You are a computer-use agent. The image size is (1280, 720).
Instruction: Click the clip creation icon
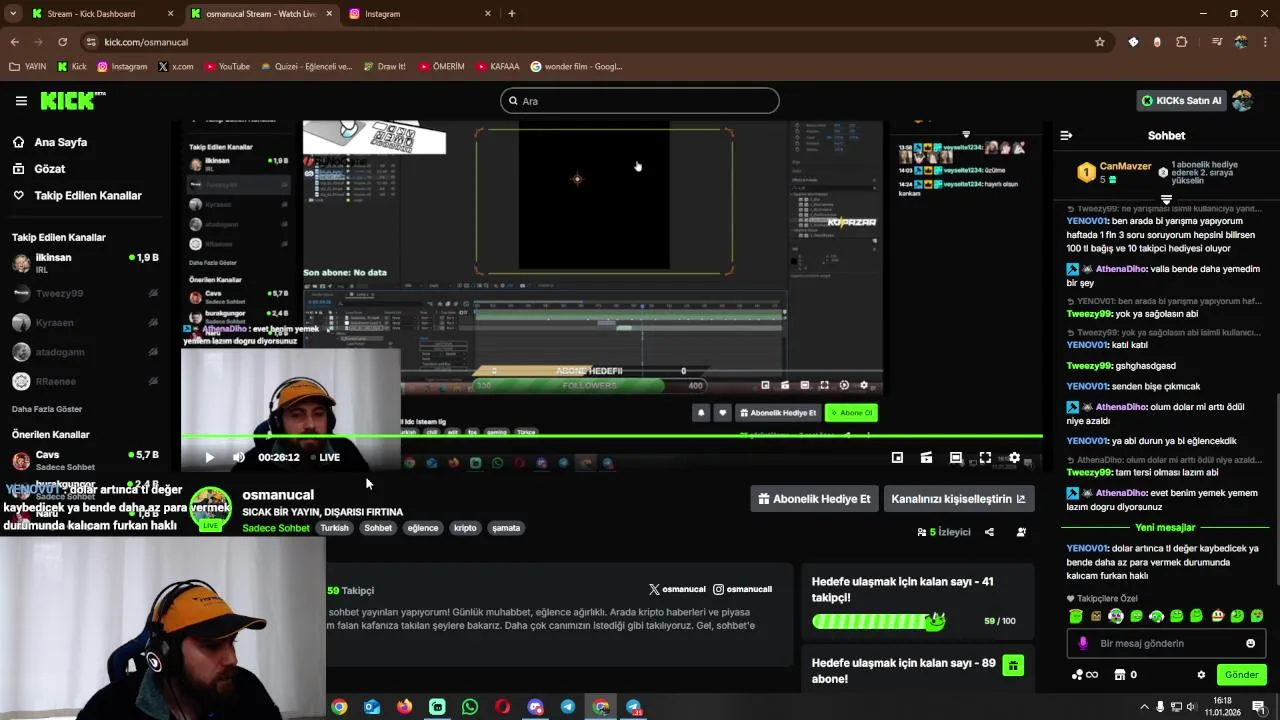[926, 457]
